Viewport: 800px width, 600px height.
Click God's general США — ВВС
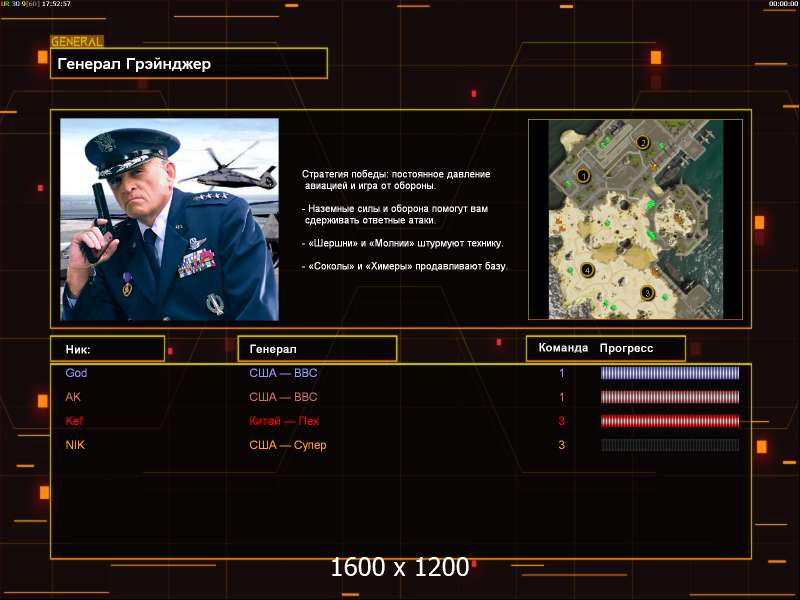click(283, 373)
